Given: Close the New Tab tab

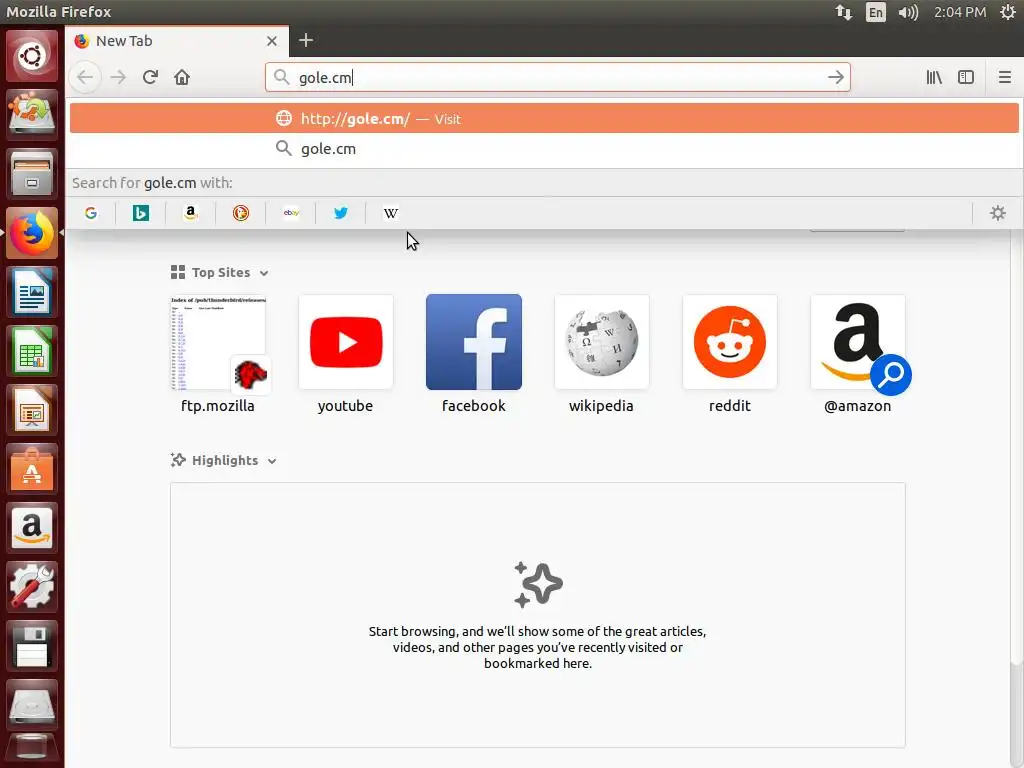Looking at the screenshot, I should [x=272, y=40].
